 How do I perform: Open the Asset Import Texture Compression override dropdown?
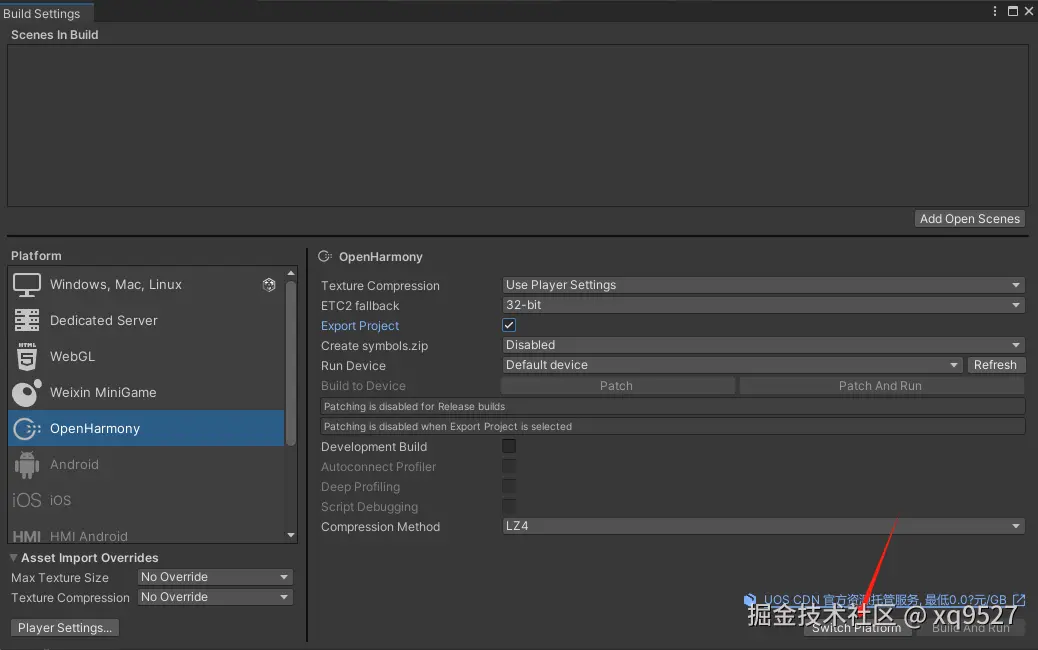(215, 597)
